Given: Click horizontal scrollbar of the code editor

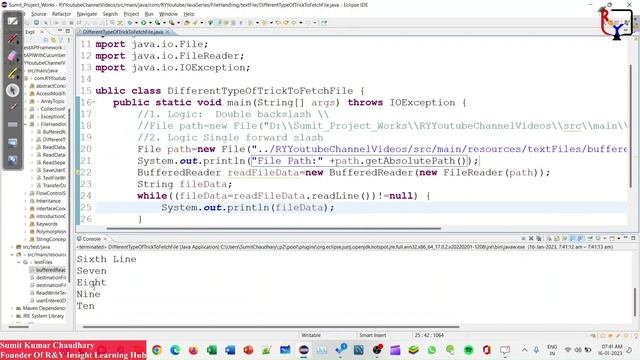Looking at the screenshot, I should pos(273,228).
